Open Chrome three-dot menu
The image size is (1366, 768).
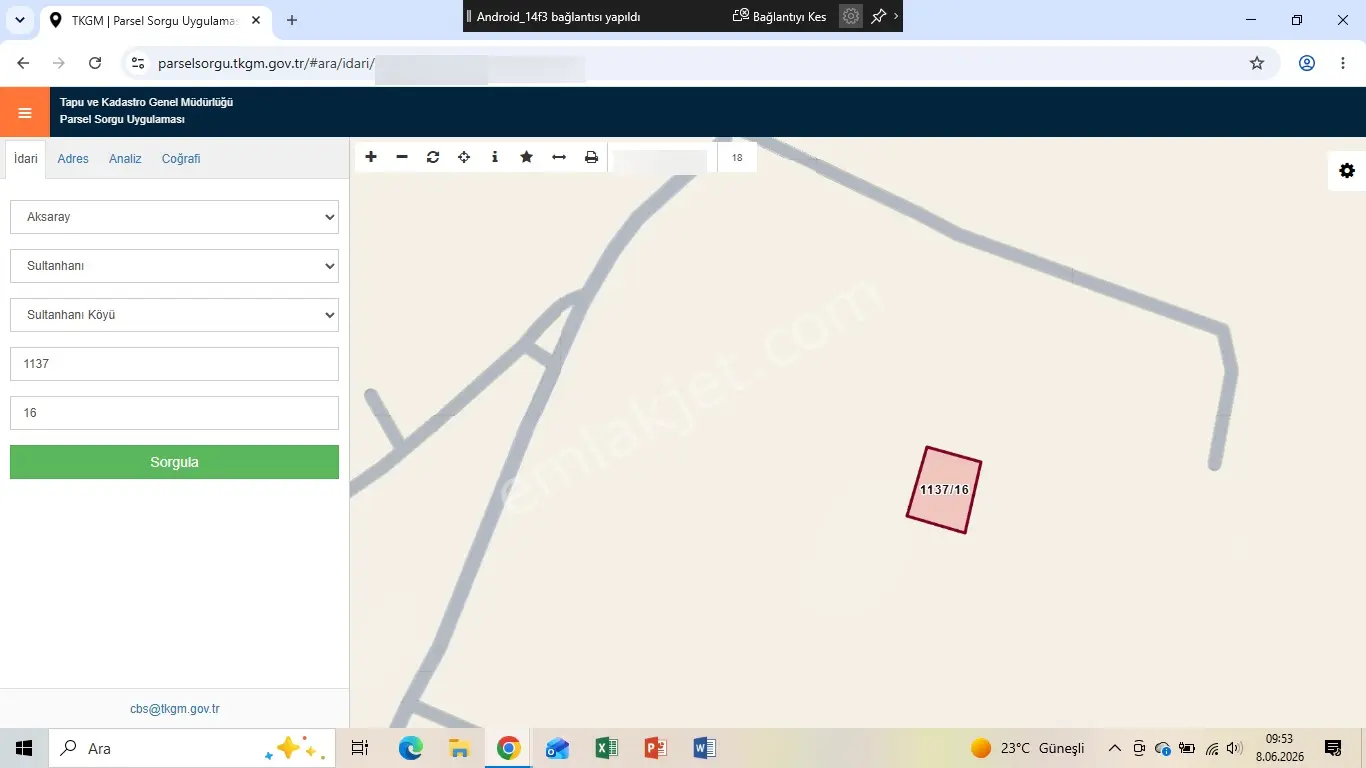tap(1343, 63)
